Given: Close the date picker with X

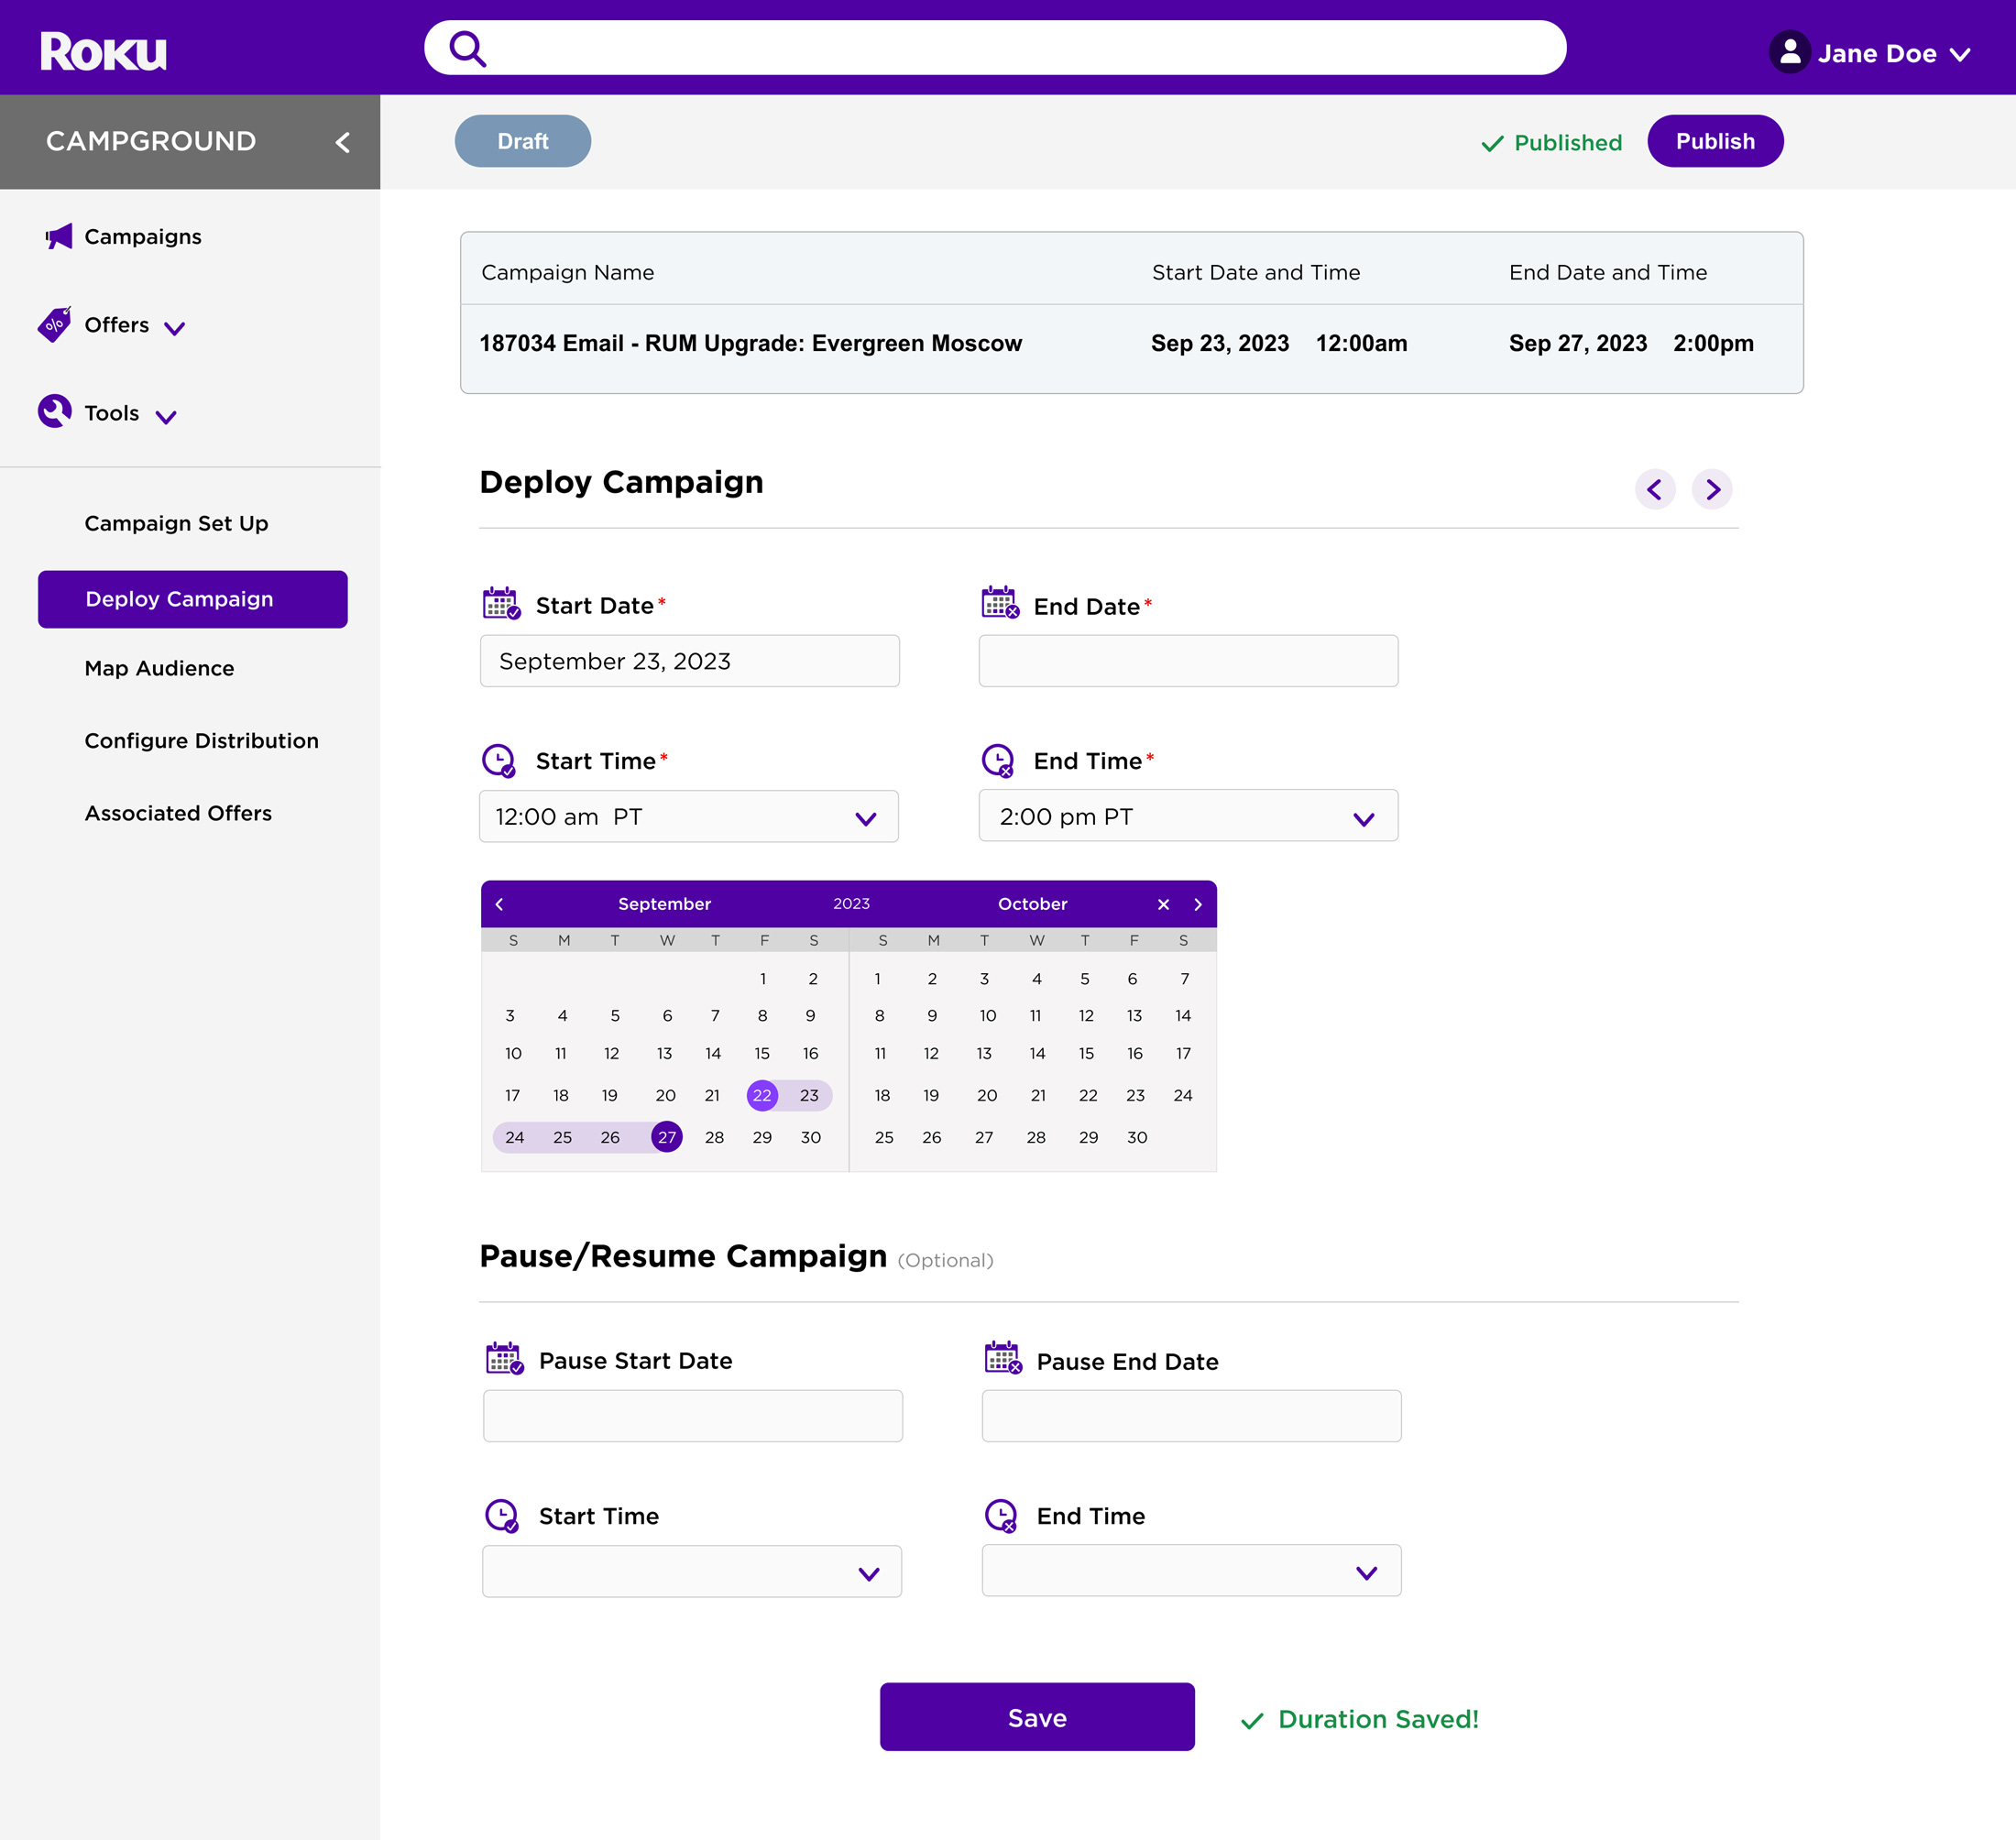Looking at the screenshot, I should click(x=1163, y=904).
